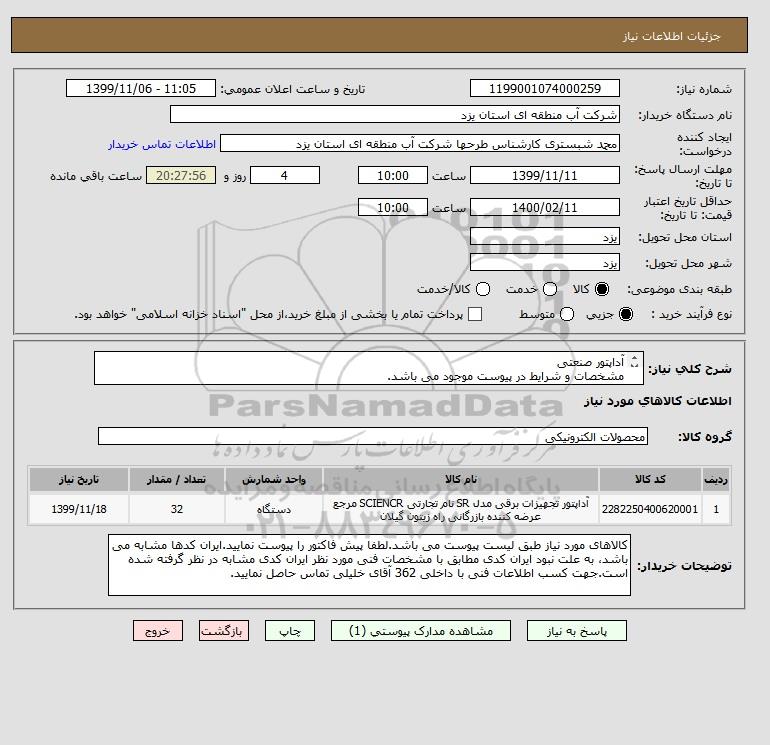The image size is (770, 745).
Task: Select the کالا radio button
Action: 602,289
